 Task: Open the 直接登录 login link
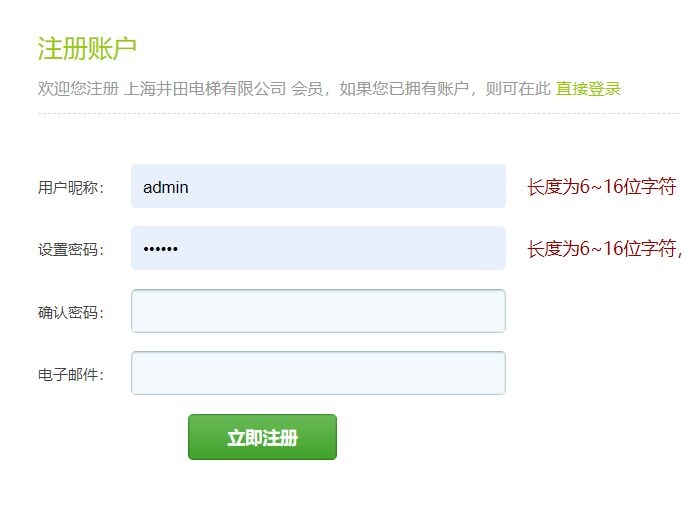[589, 89]
